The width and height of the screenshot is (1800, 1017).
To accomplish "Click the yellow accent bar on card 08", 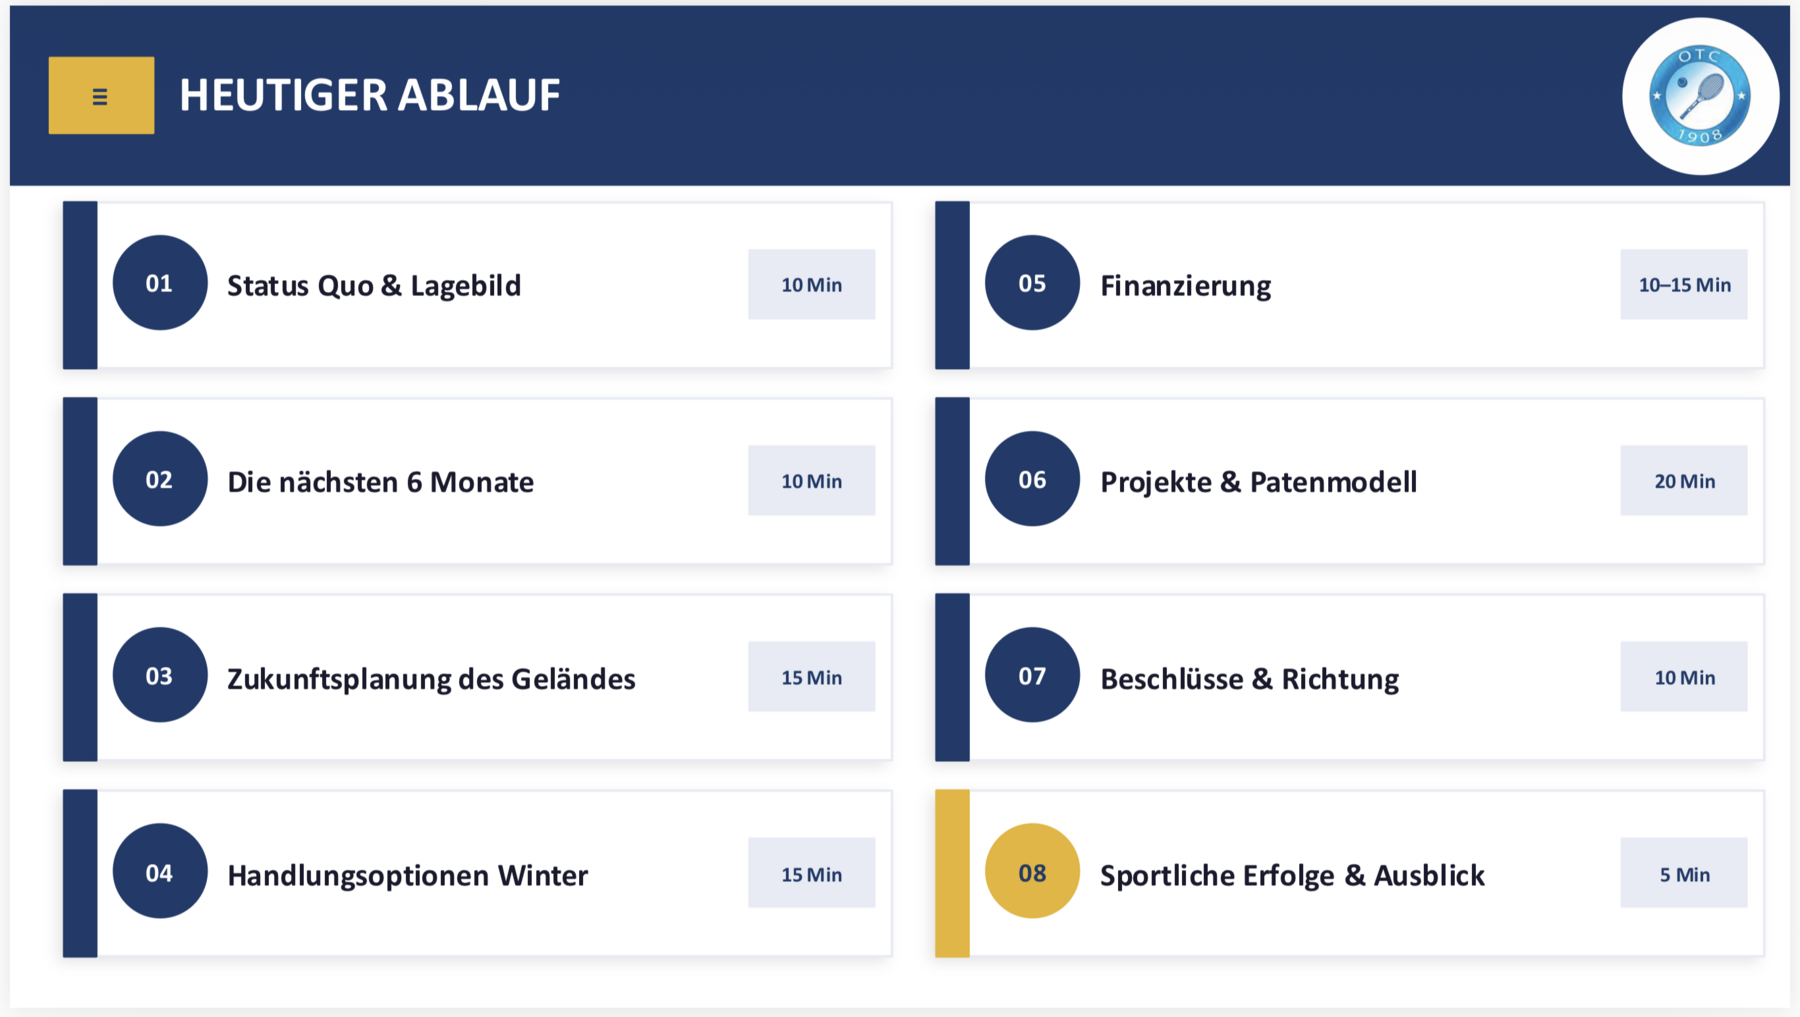I will [x=952, y=873].
